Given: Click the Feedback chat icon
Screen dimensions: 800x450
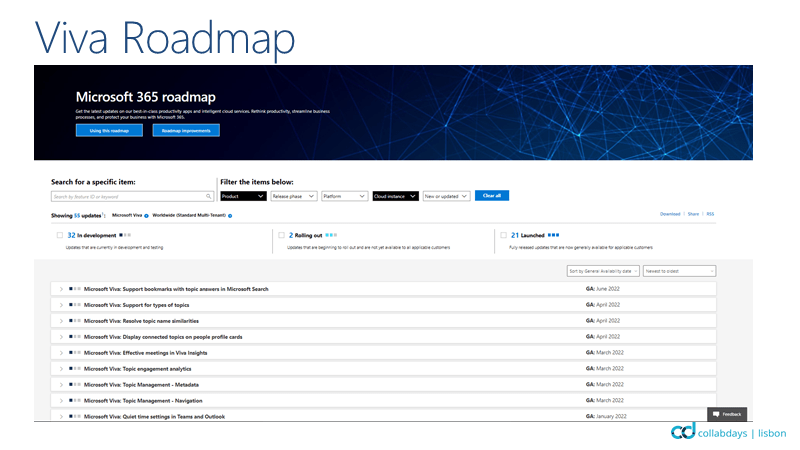Looking at the screenshot, I should 716,414.
